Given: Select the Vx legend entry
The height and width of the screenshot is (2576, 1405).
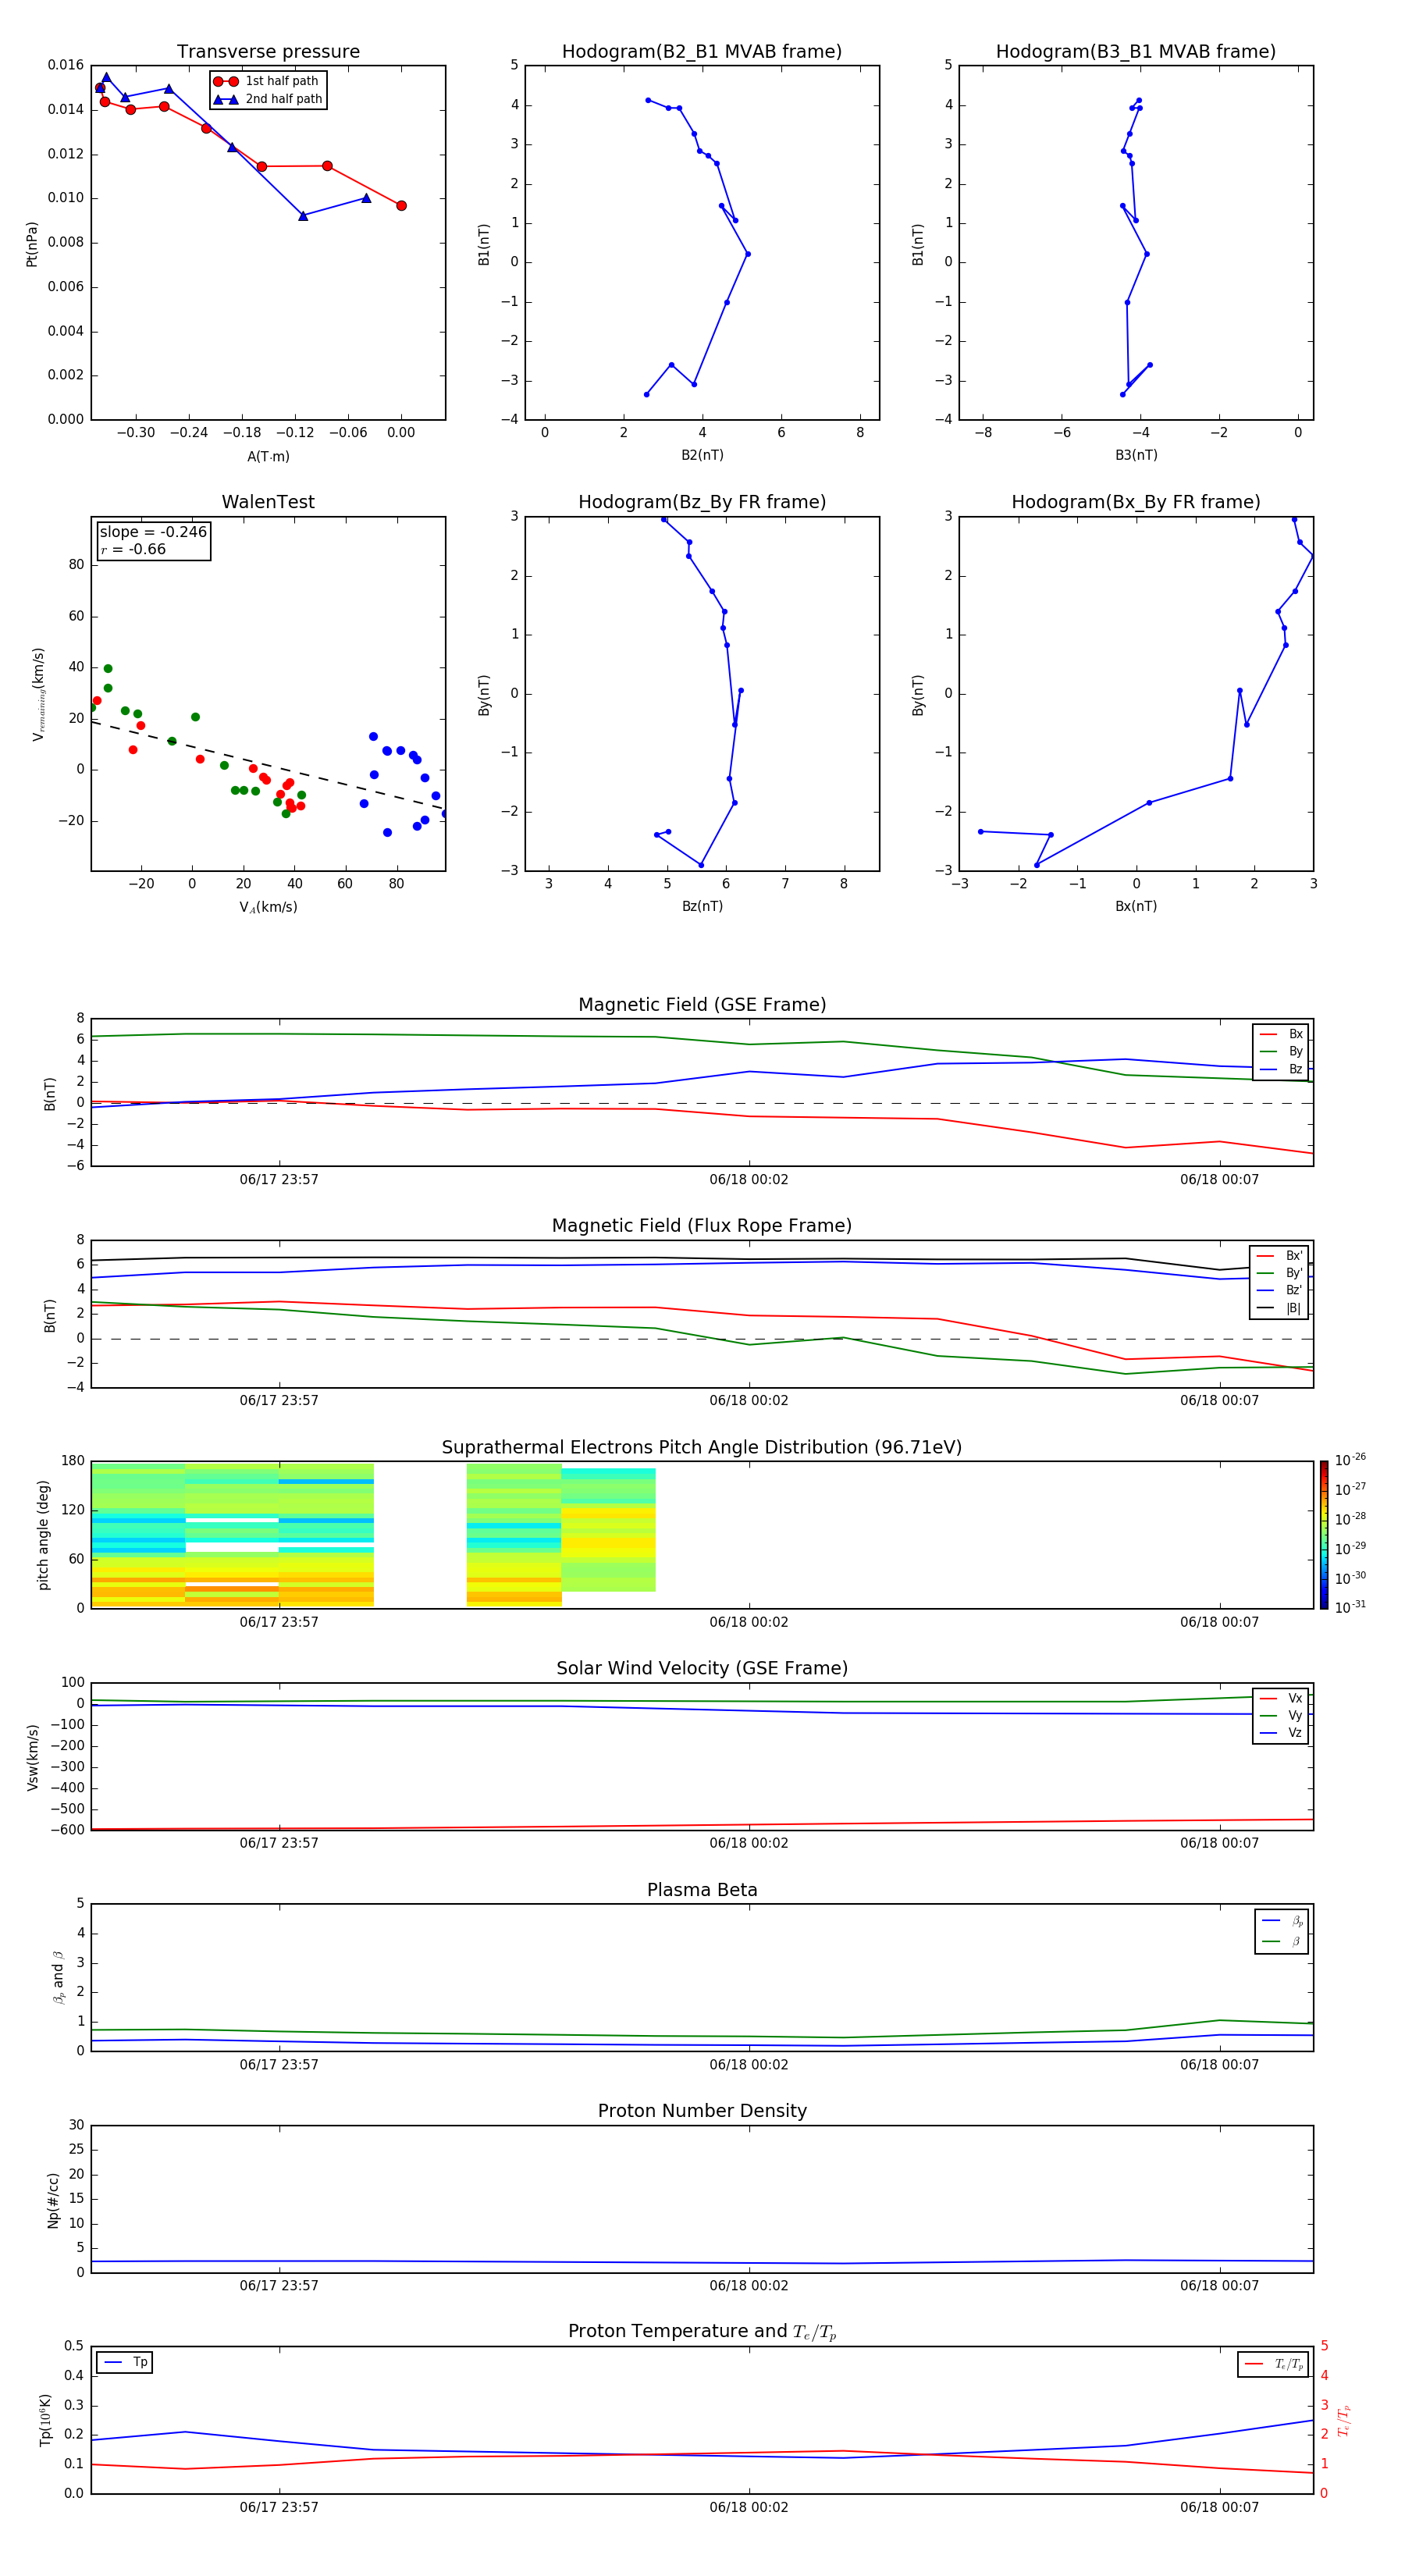Looking at the screenshot, I should [x=1281, y=1699].
